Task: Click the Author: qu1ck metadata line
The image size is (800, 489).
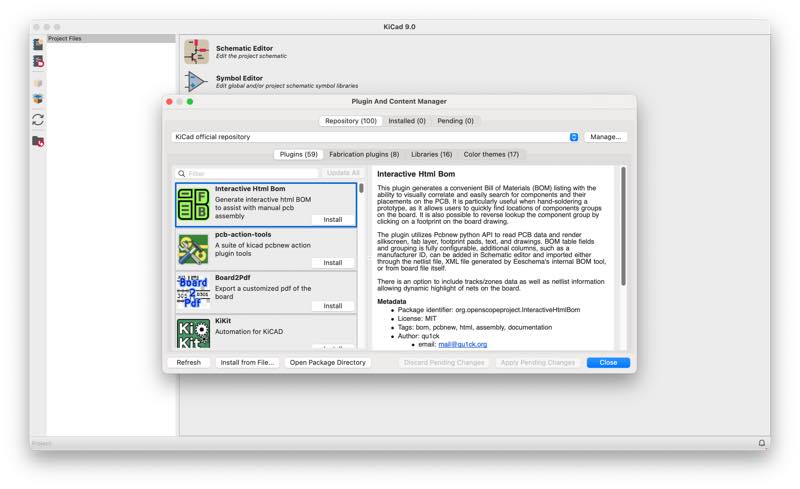Action: coord(418,336)
